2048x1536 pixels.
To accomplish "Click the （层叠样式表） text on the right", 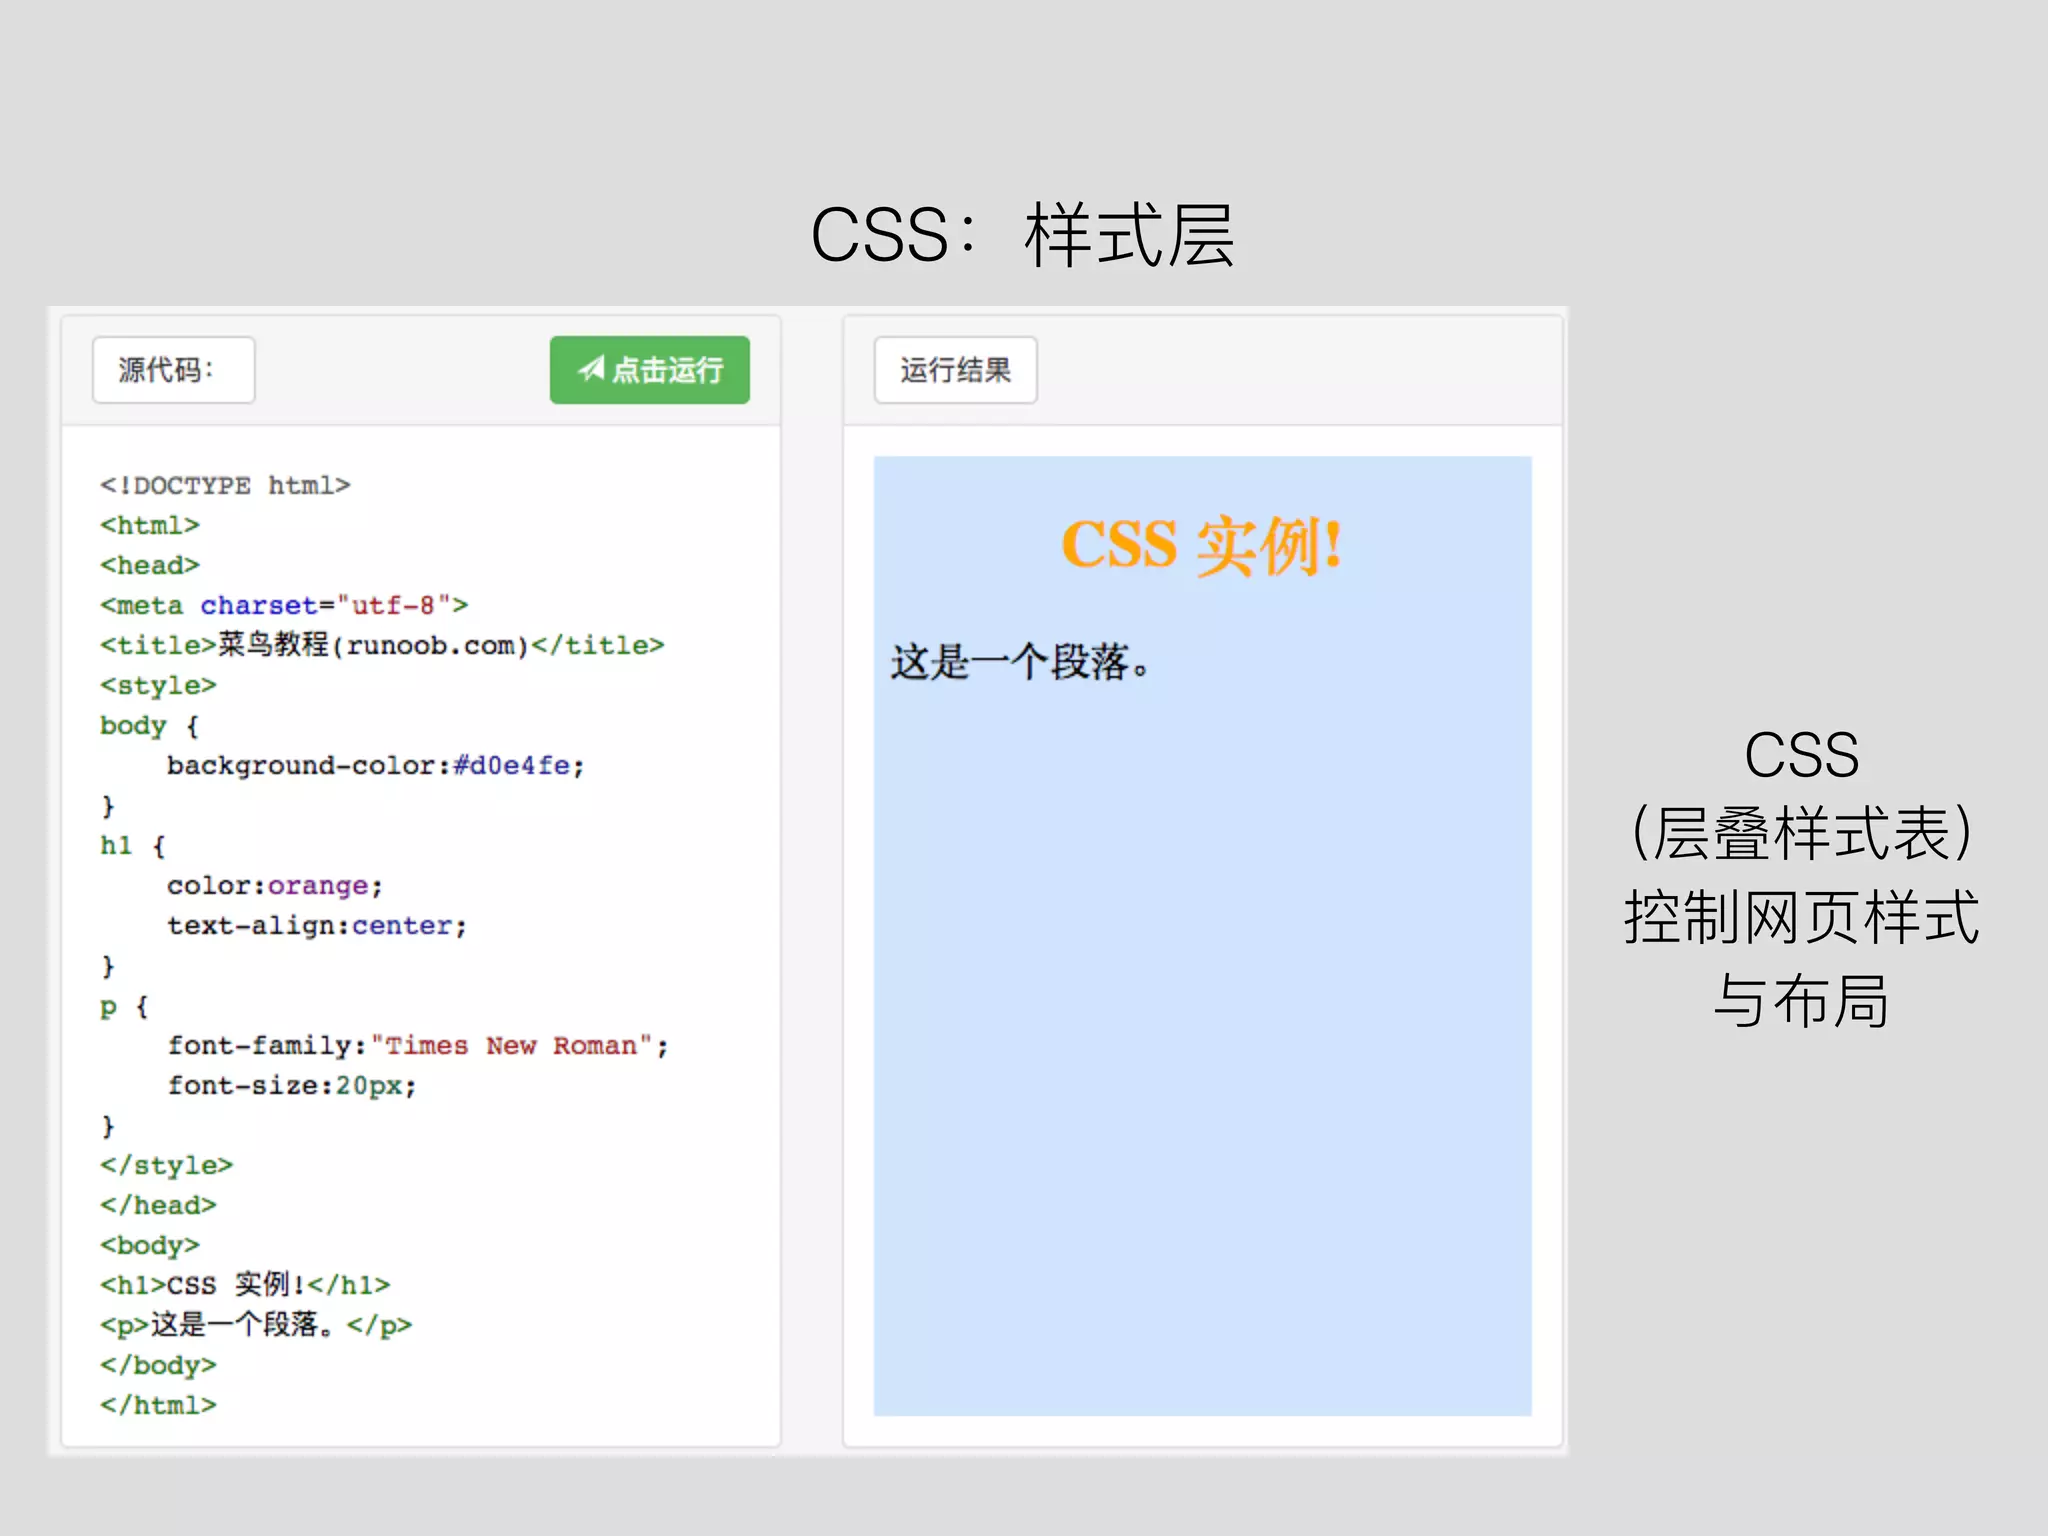I will point(1802,834).
